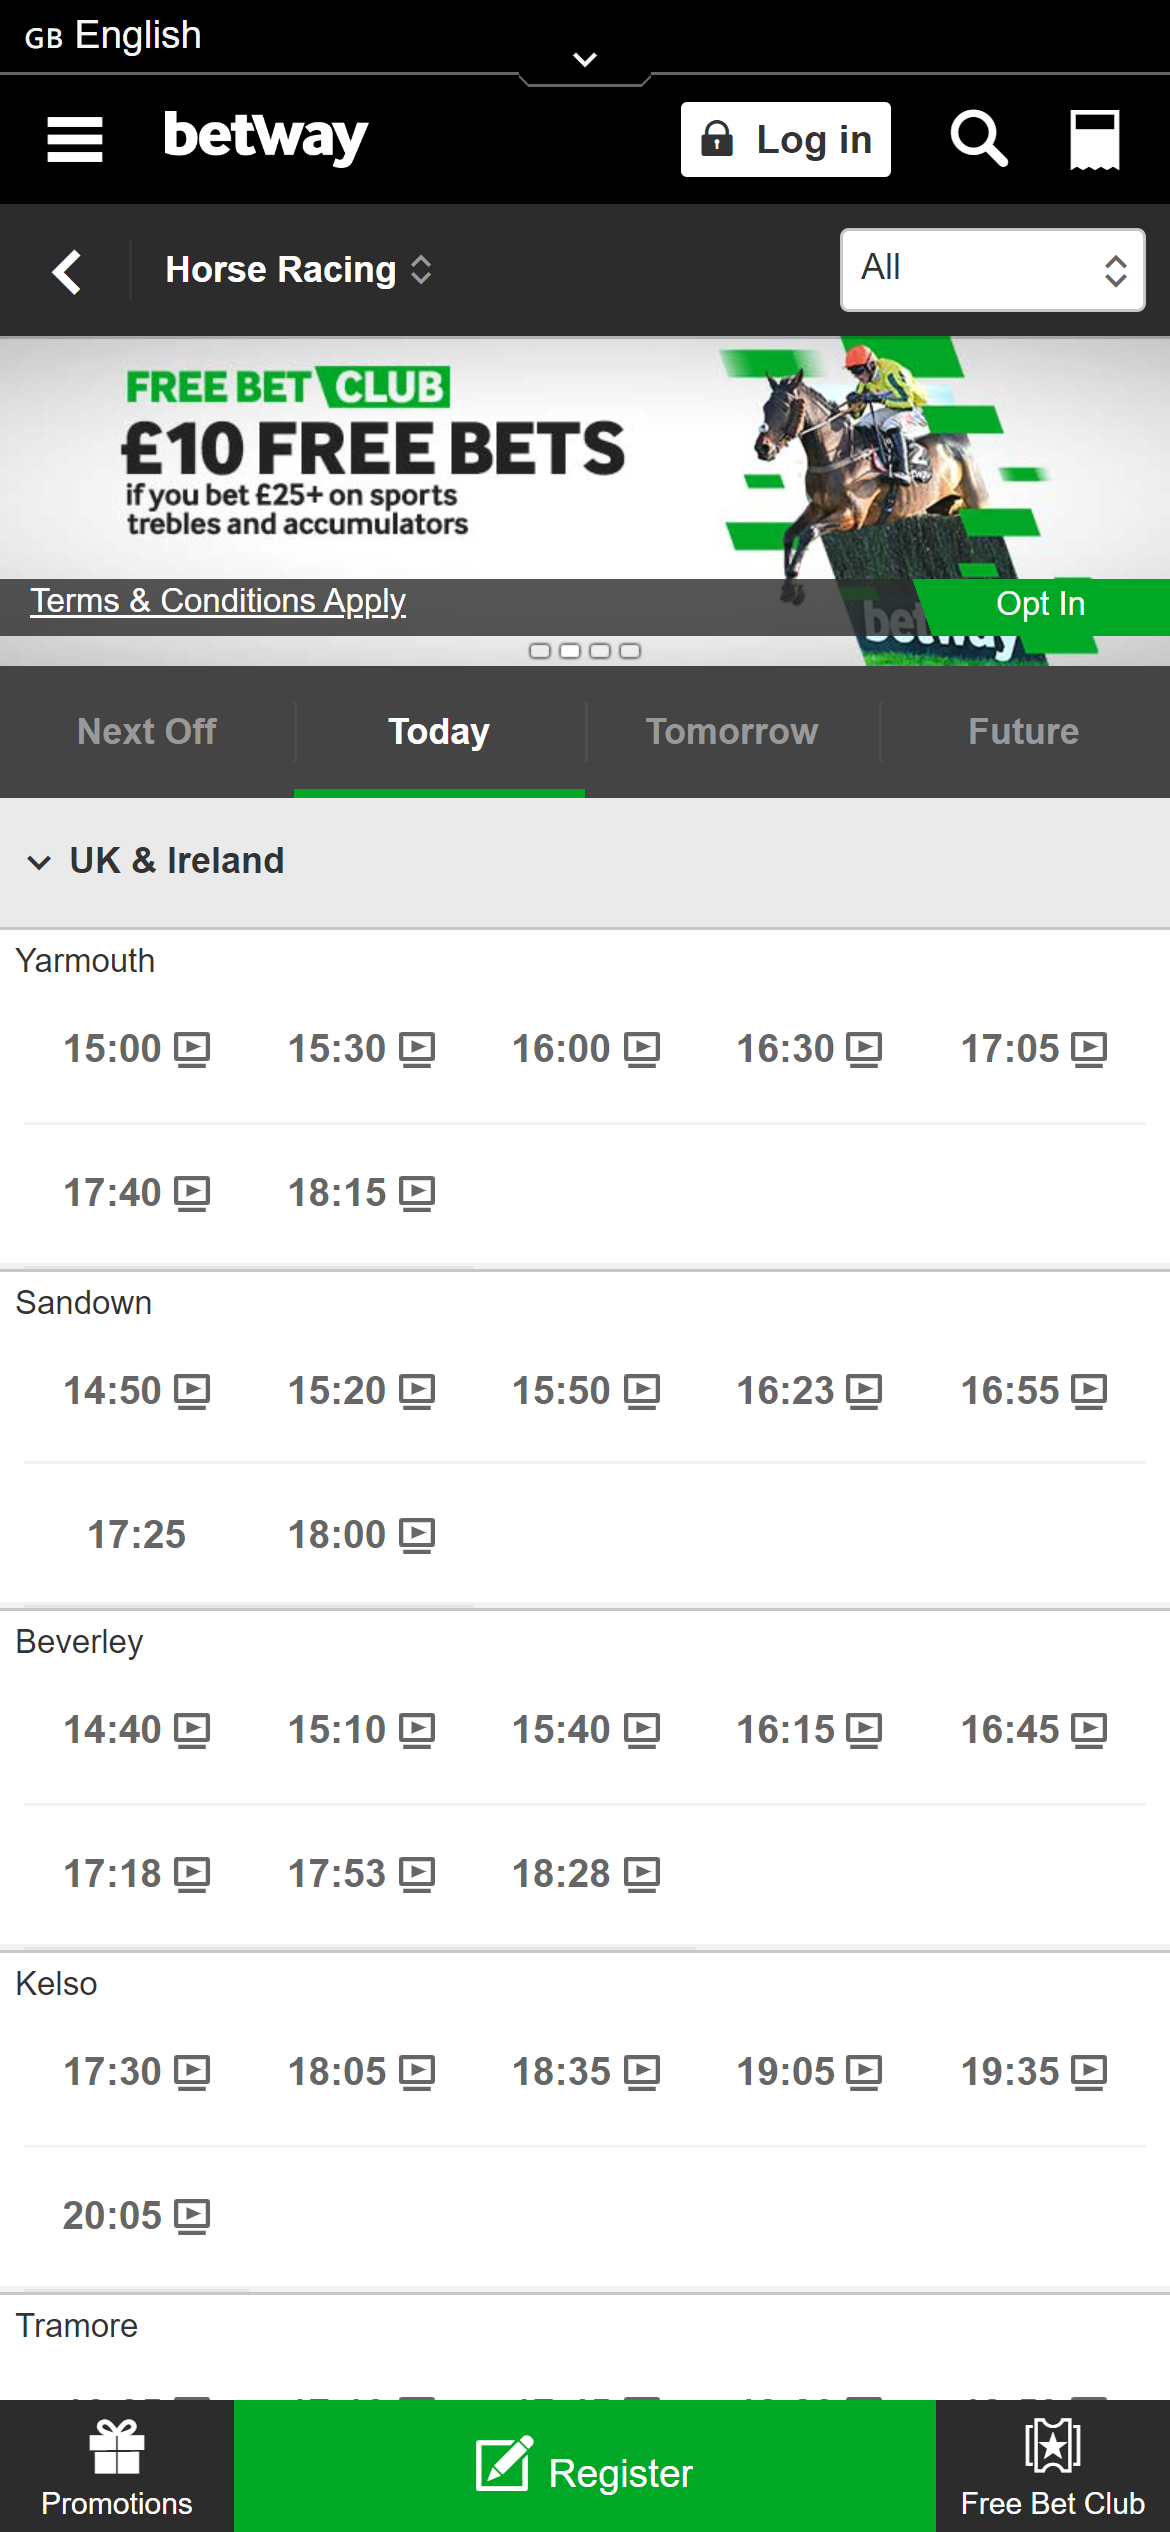The height and width of the screenshot is (2532, 1170).
Task: Switch to the Tomorrow tab
Action: [x=731, y=731]
